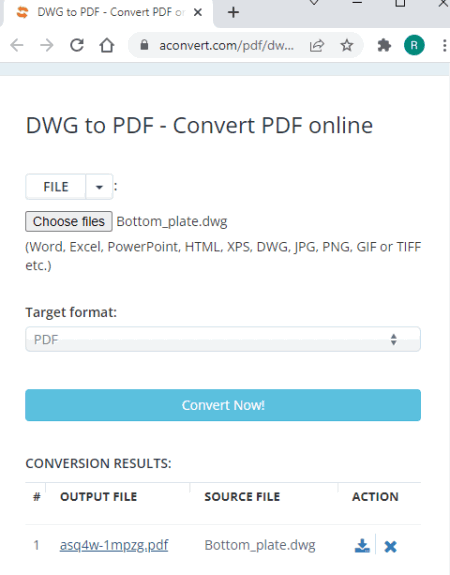Navigate back to the previous page
The image size is (450, 575).
point(17,45)
